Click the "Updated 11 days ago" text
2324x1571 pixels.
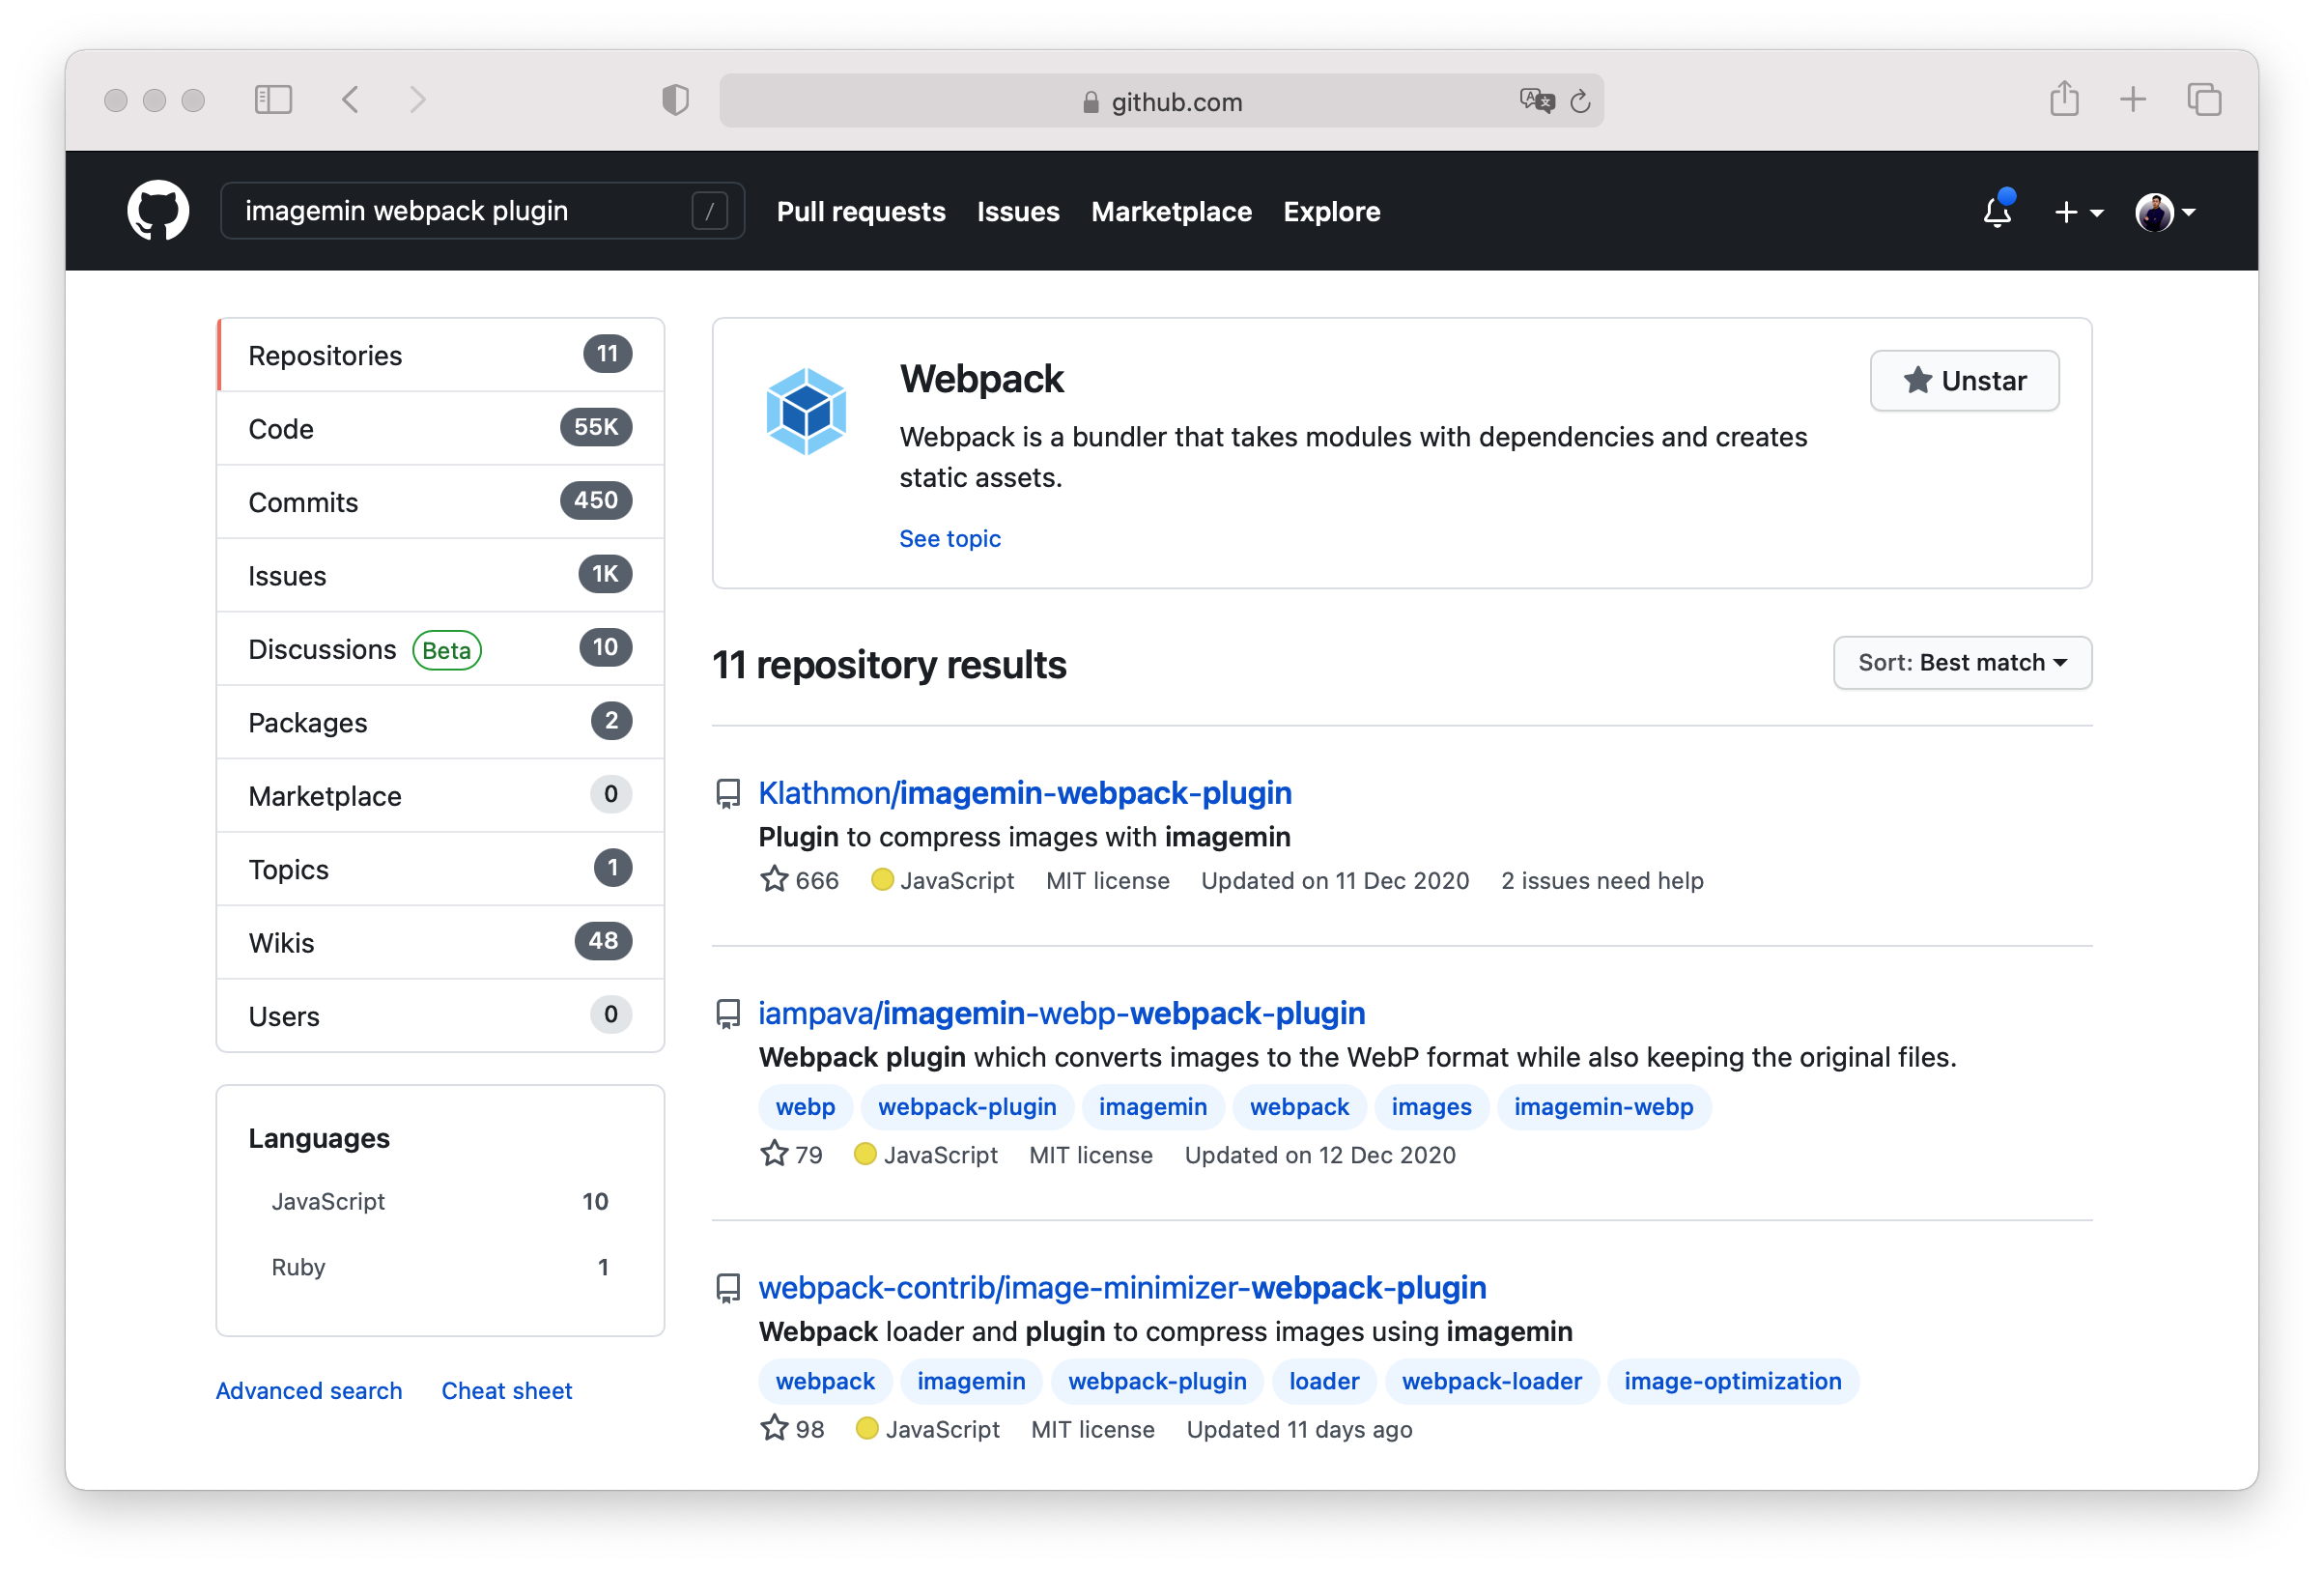[1299, 1428]
